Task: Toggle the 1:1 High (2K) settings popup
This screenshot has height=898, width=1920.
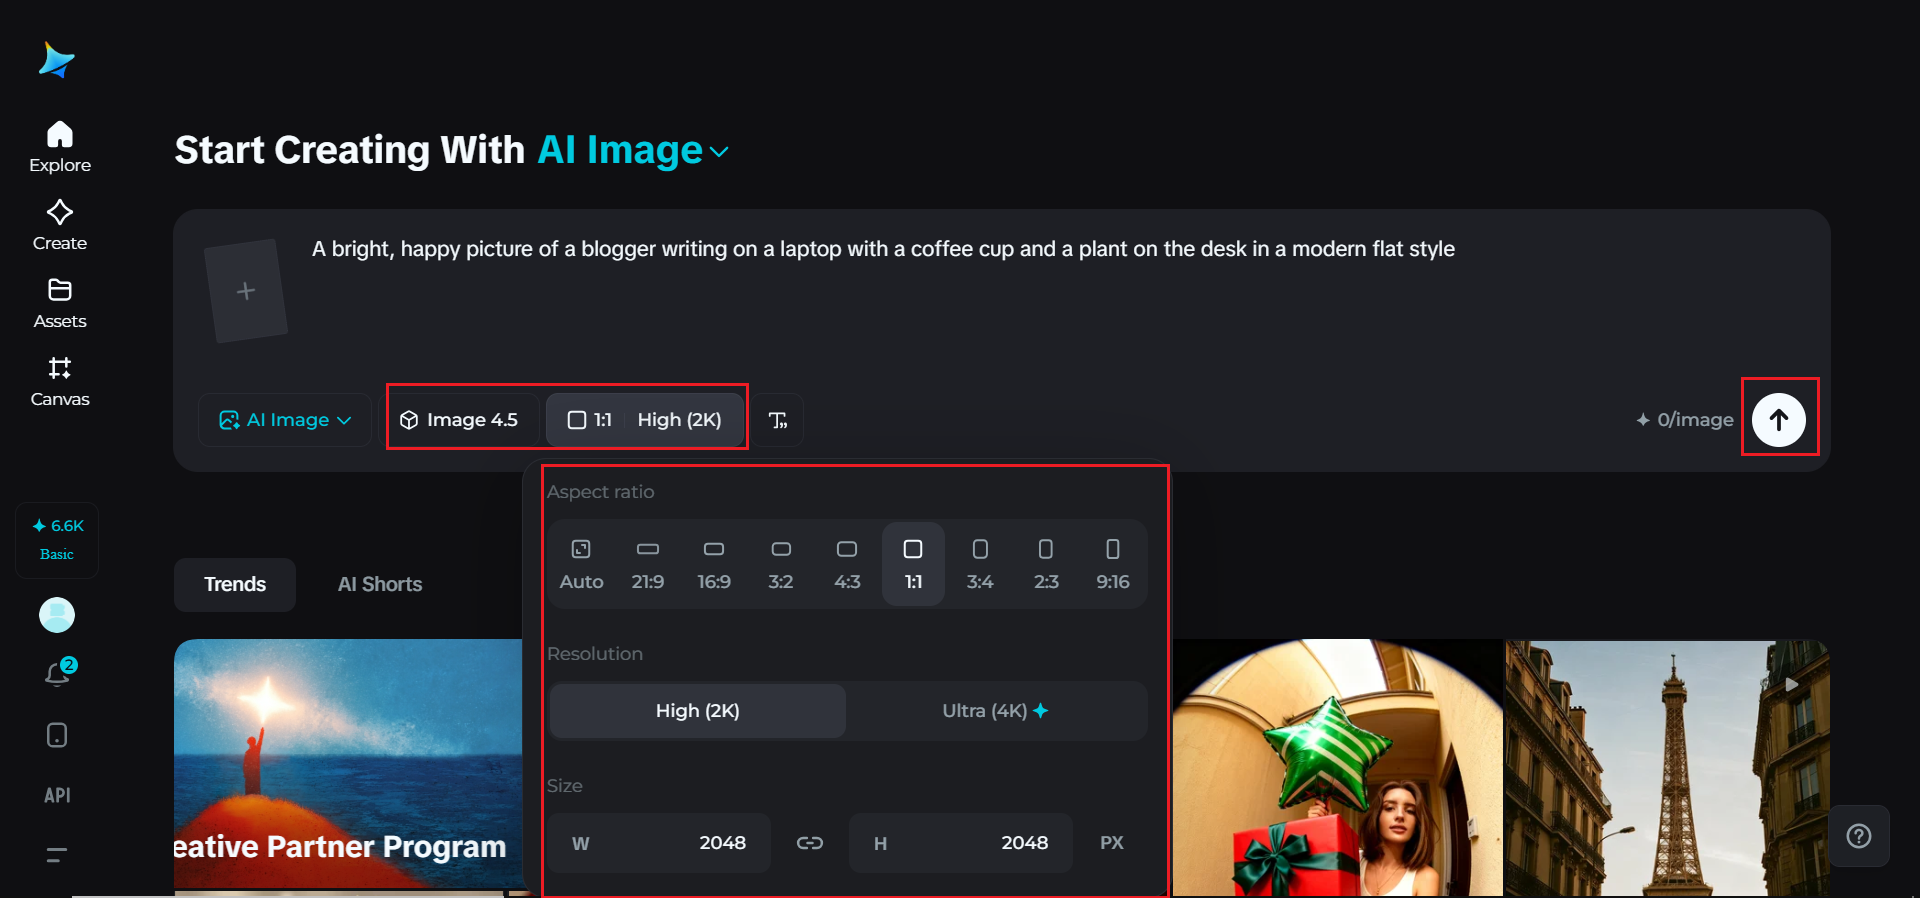Action: pos(645,420)
